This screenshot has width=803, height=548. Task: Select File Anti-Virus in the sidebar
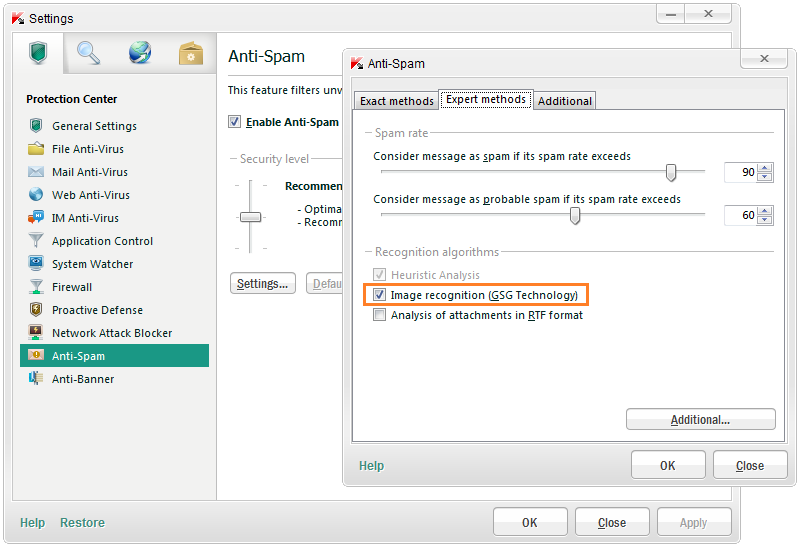tap(88, 149)
